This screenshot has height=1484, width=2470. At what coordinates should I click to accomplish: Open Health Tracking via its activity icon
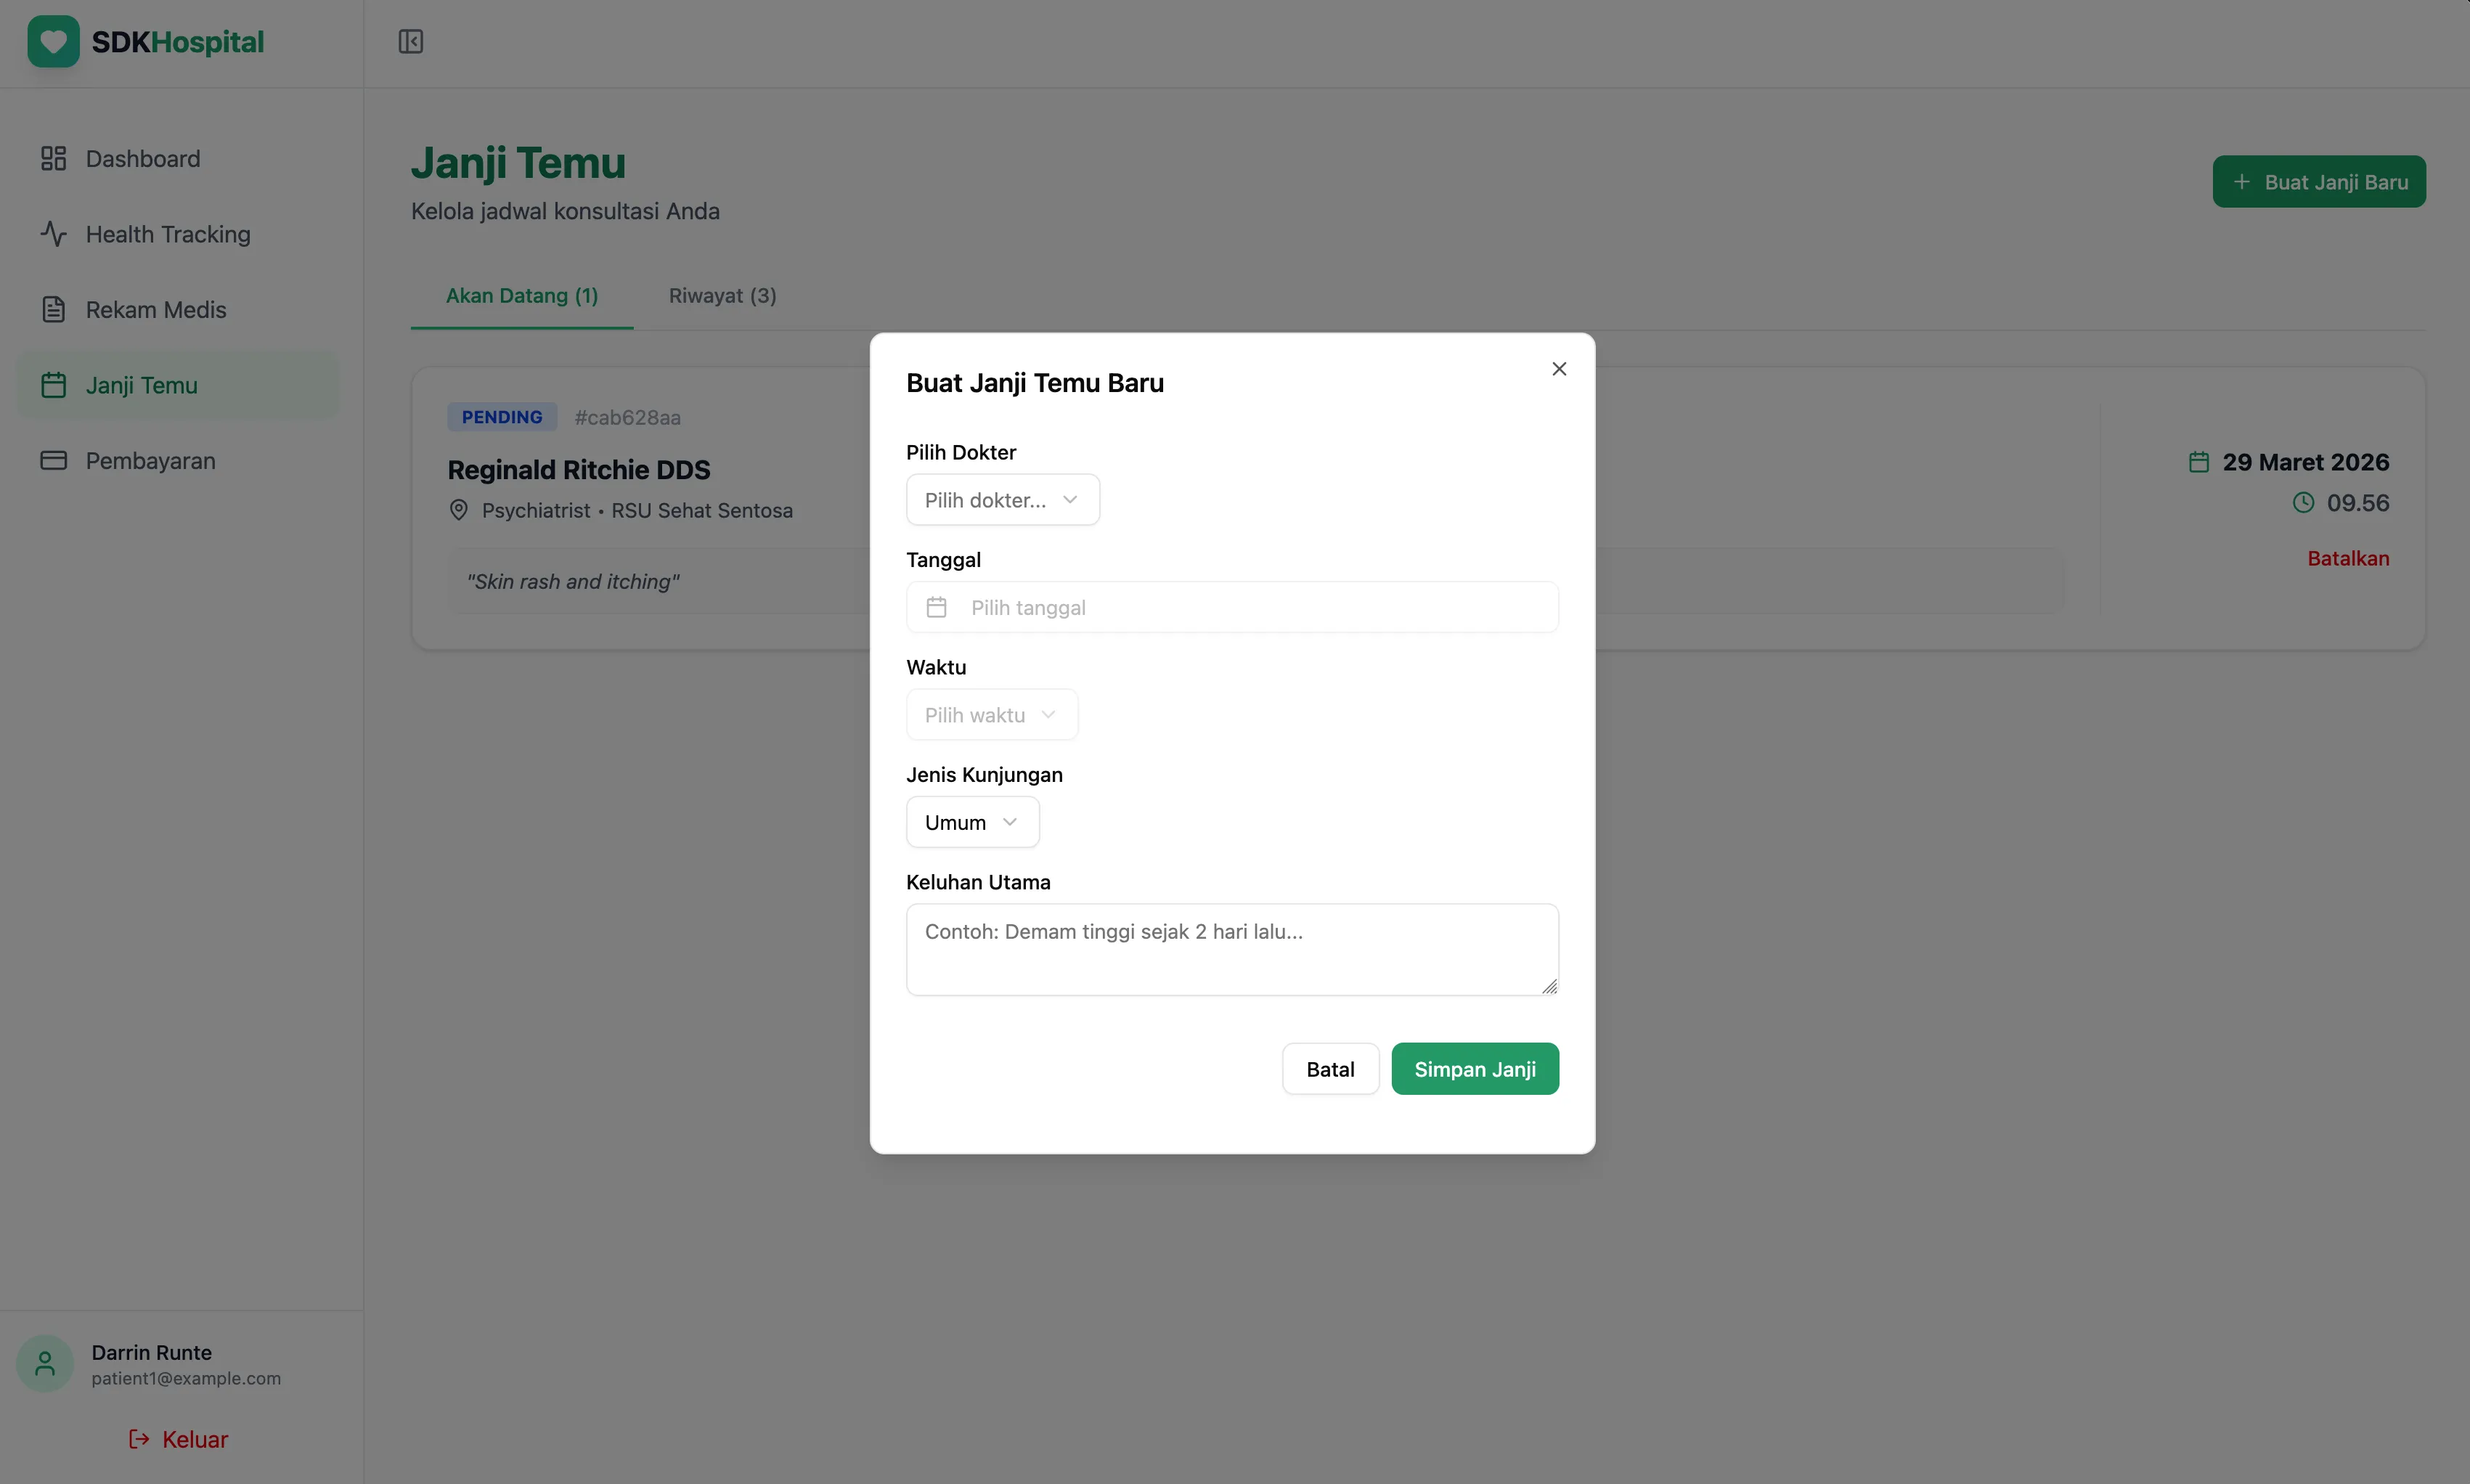point(53,233)
